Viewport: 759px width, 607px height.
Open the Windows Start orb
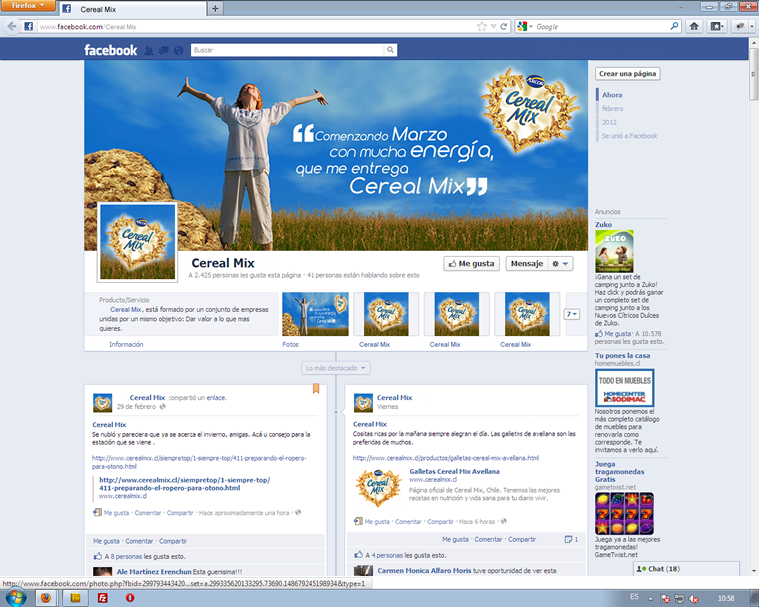pyautogui.click(x=15, y=598)
